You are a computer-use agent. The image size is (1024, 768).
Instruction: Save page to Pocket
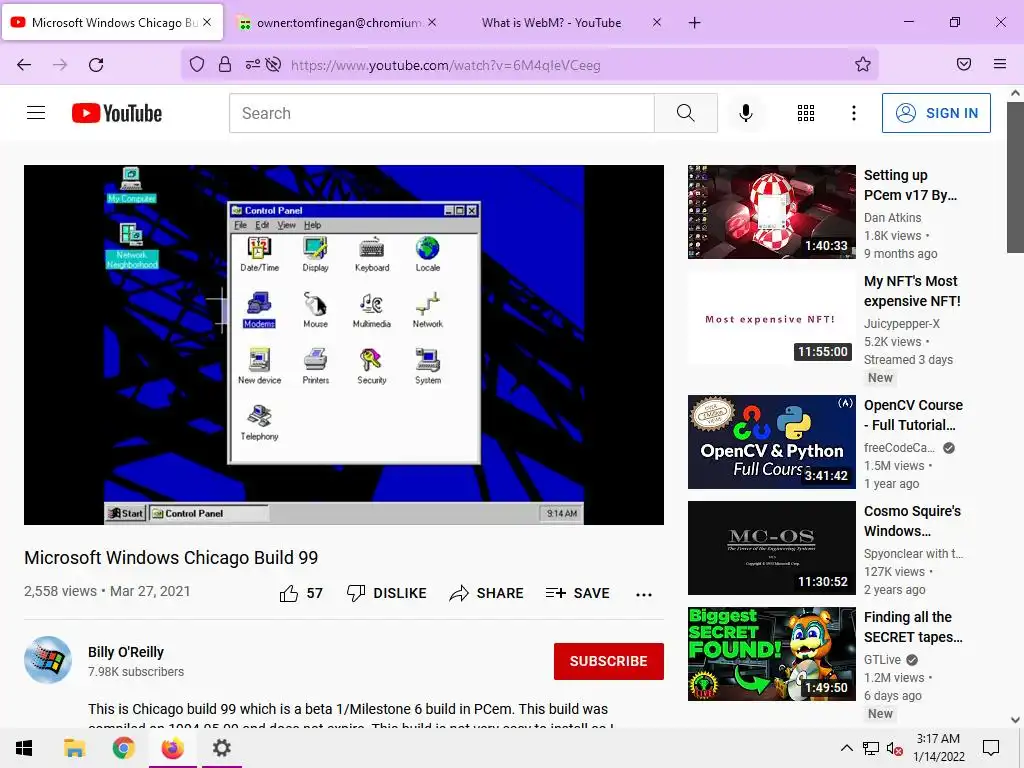[964, 64]
